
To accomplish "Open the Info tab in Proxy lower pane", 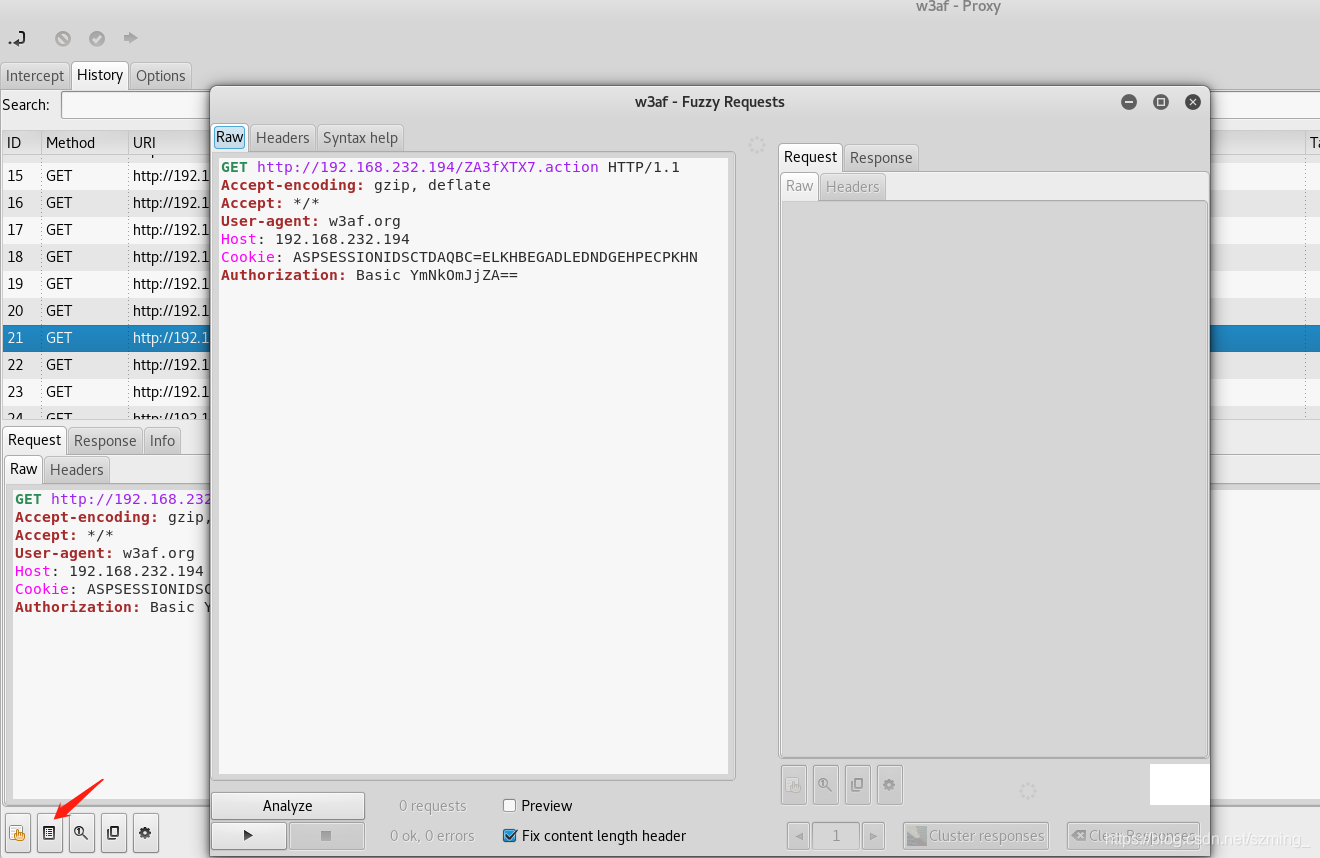I will click(x=163, y=441).
